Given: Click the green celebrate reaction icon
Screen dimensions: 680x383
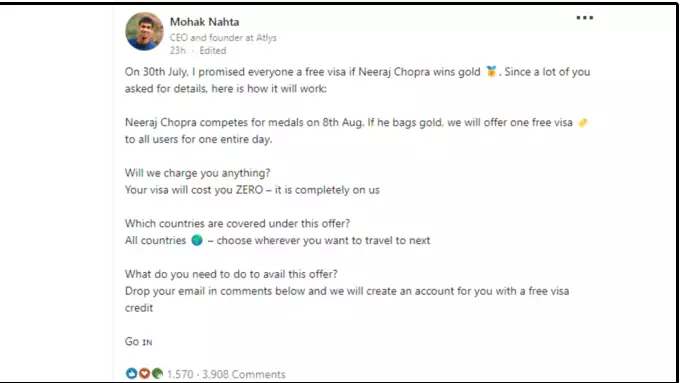Looking at the screenshot, I should 157,373.
